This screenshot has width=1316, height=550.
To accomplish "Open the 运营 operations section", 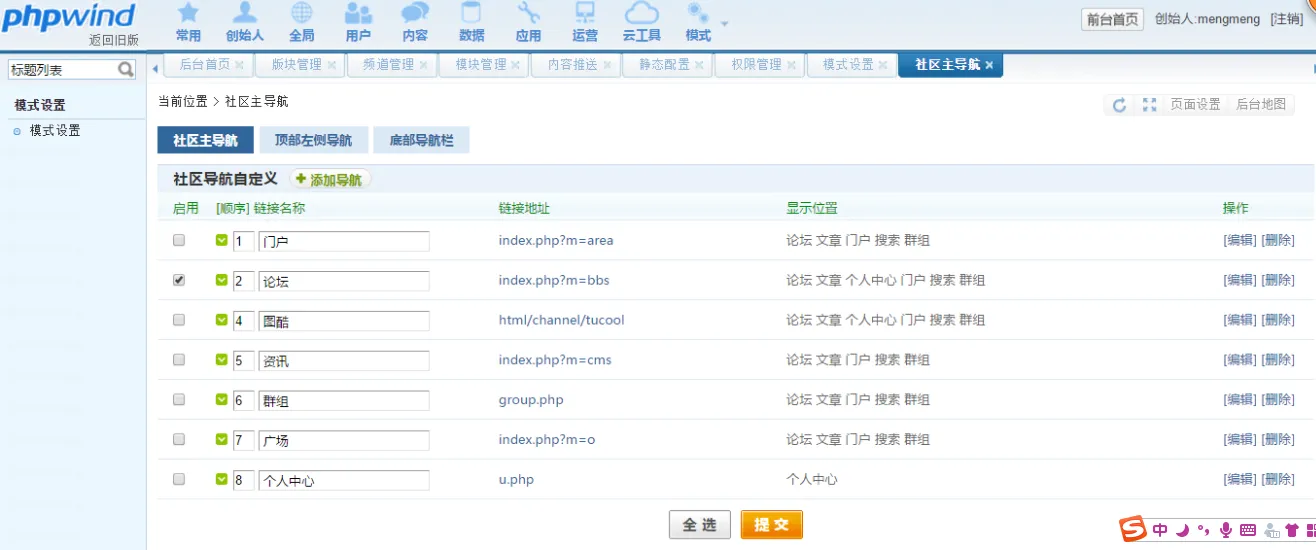I will 585,23.
